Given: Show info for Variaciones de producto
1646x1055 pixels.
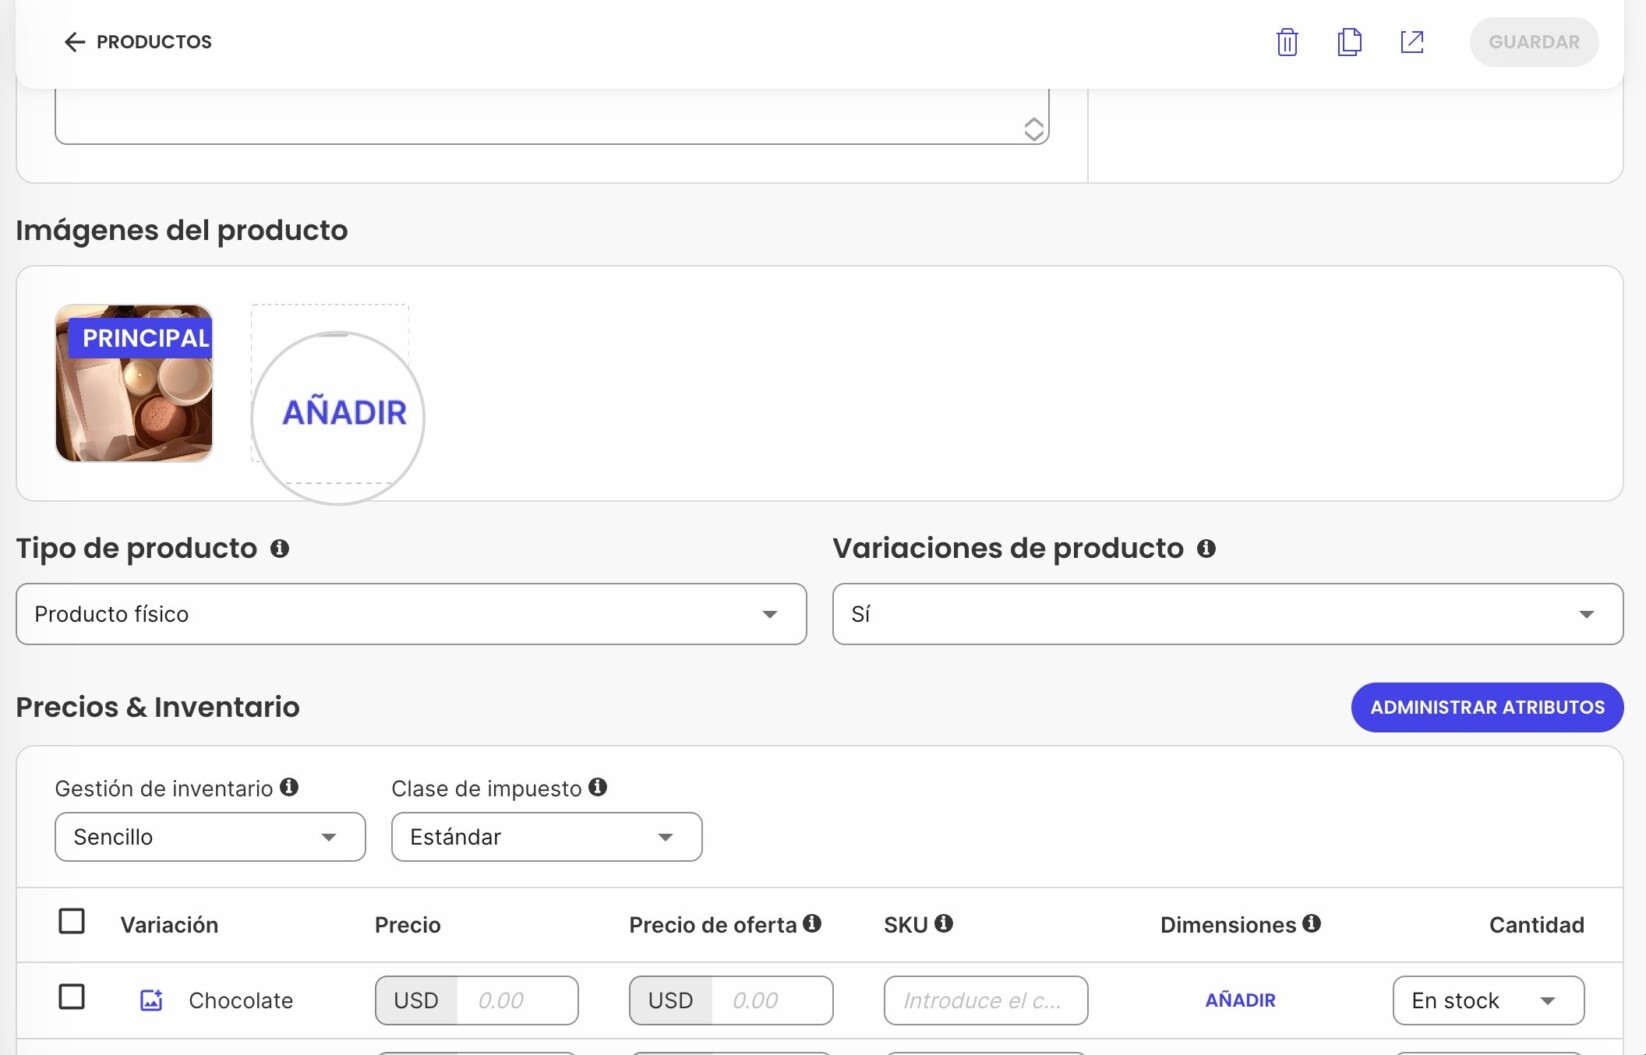Looking at the screenshot, I should [x=1206, y=548].
